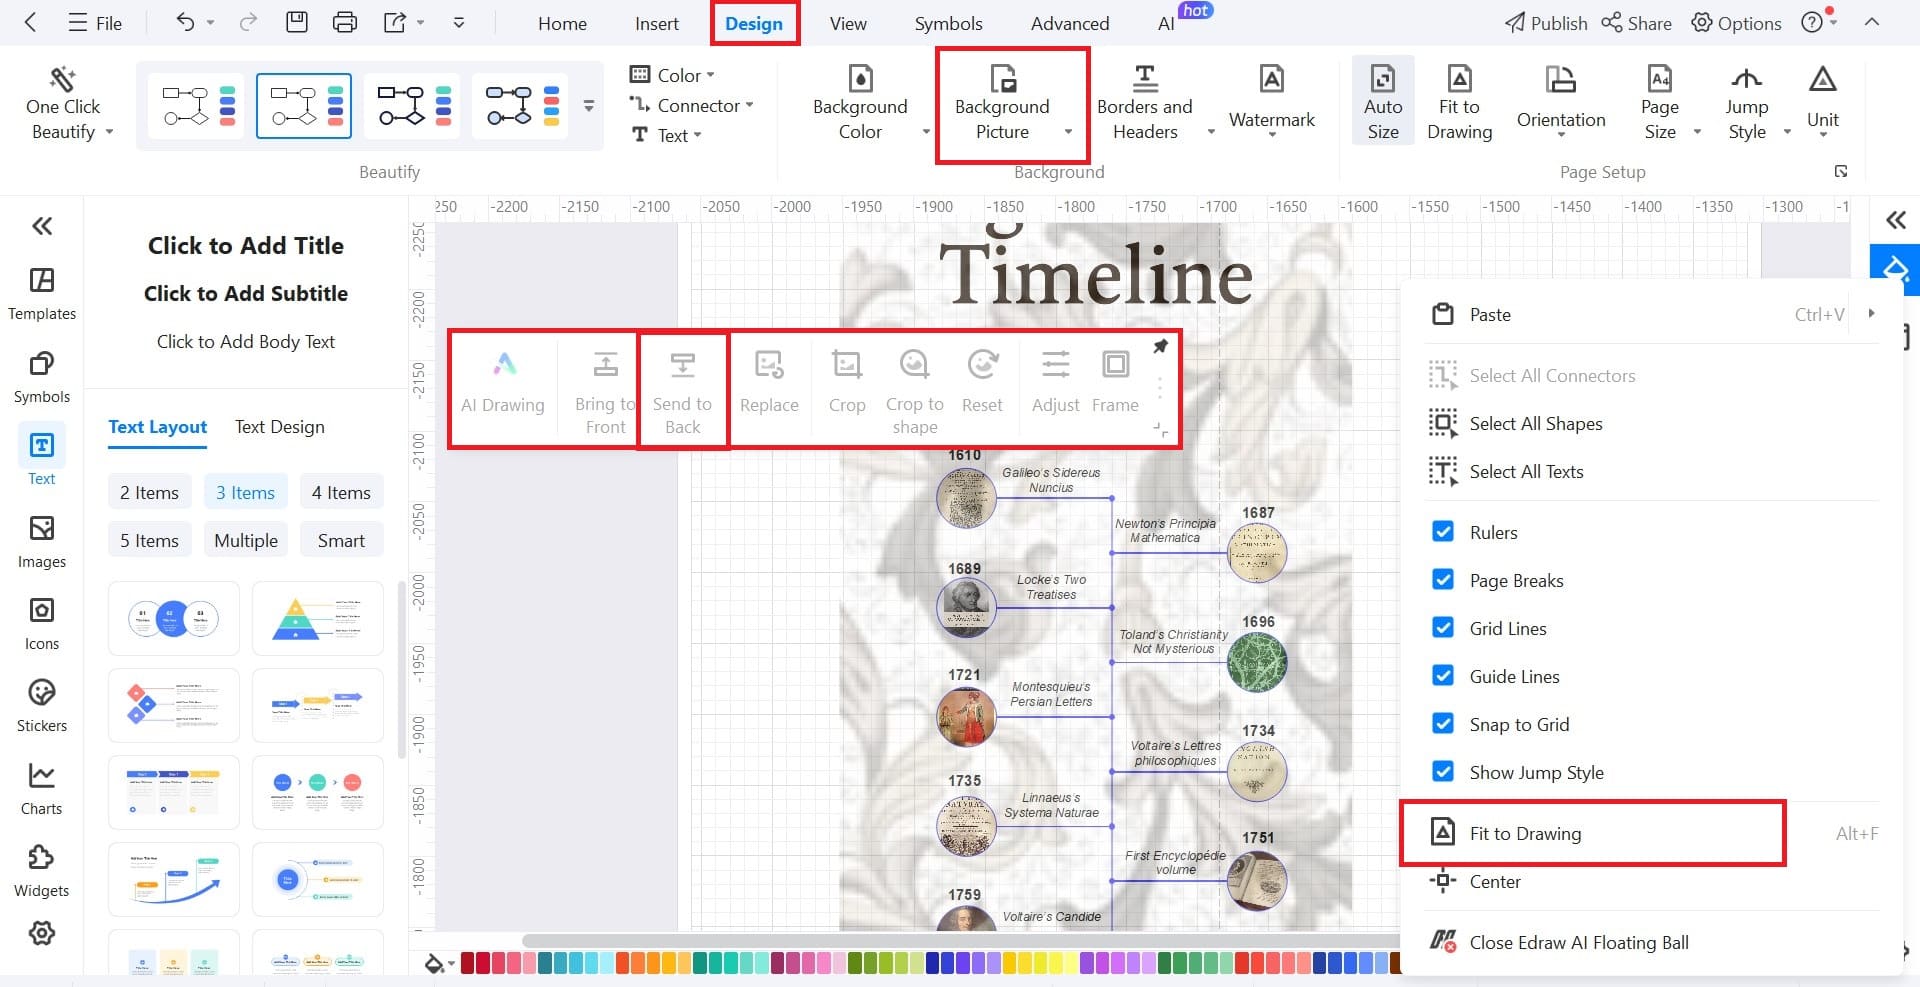Screen dimensions: 1920x987
Task: Click Crop tool in floating toolbar
Action: [847, 381]
